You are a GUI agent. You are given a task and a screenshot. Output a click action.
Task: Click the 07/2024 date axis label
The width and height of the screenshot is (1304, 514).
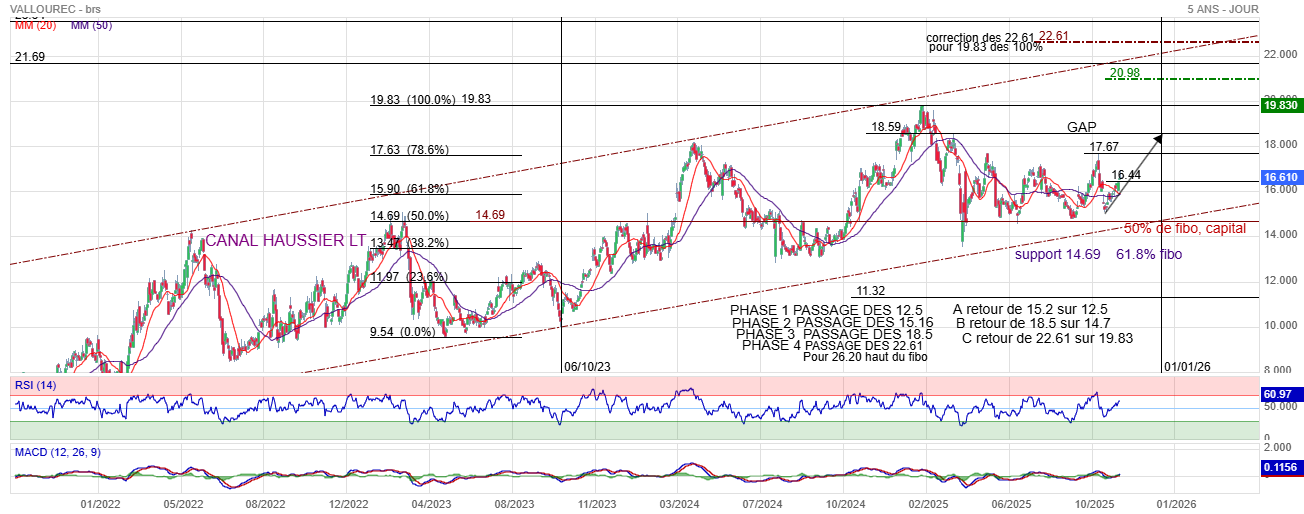click(762, 503)
